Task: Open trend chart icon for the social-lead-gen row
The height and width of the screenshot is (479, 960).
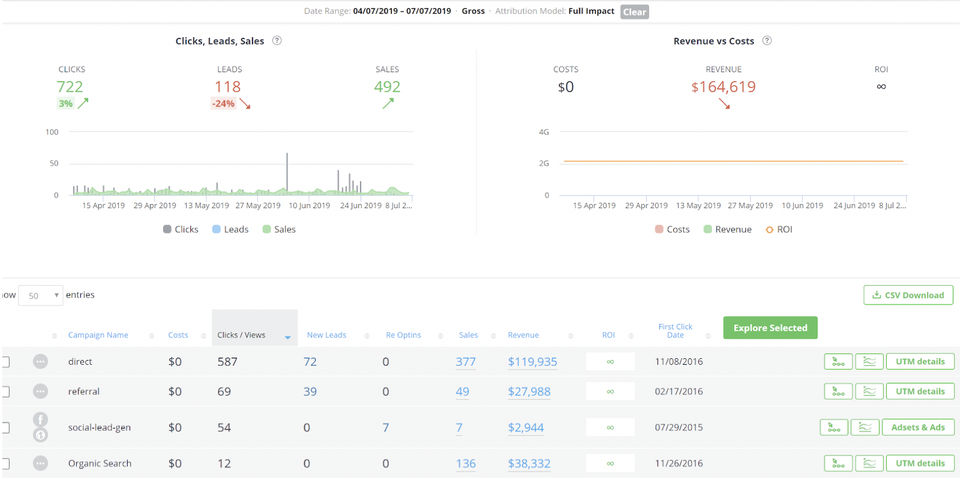Action: [865, 427]
